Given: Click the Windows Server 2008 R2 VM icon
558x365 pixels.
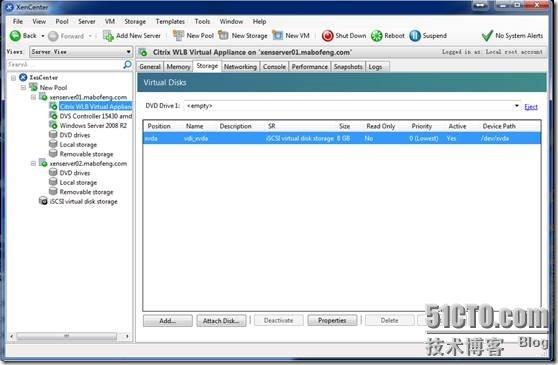Looking at the screenshot, I should coord(53,125).
